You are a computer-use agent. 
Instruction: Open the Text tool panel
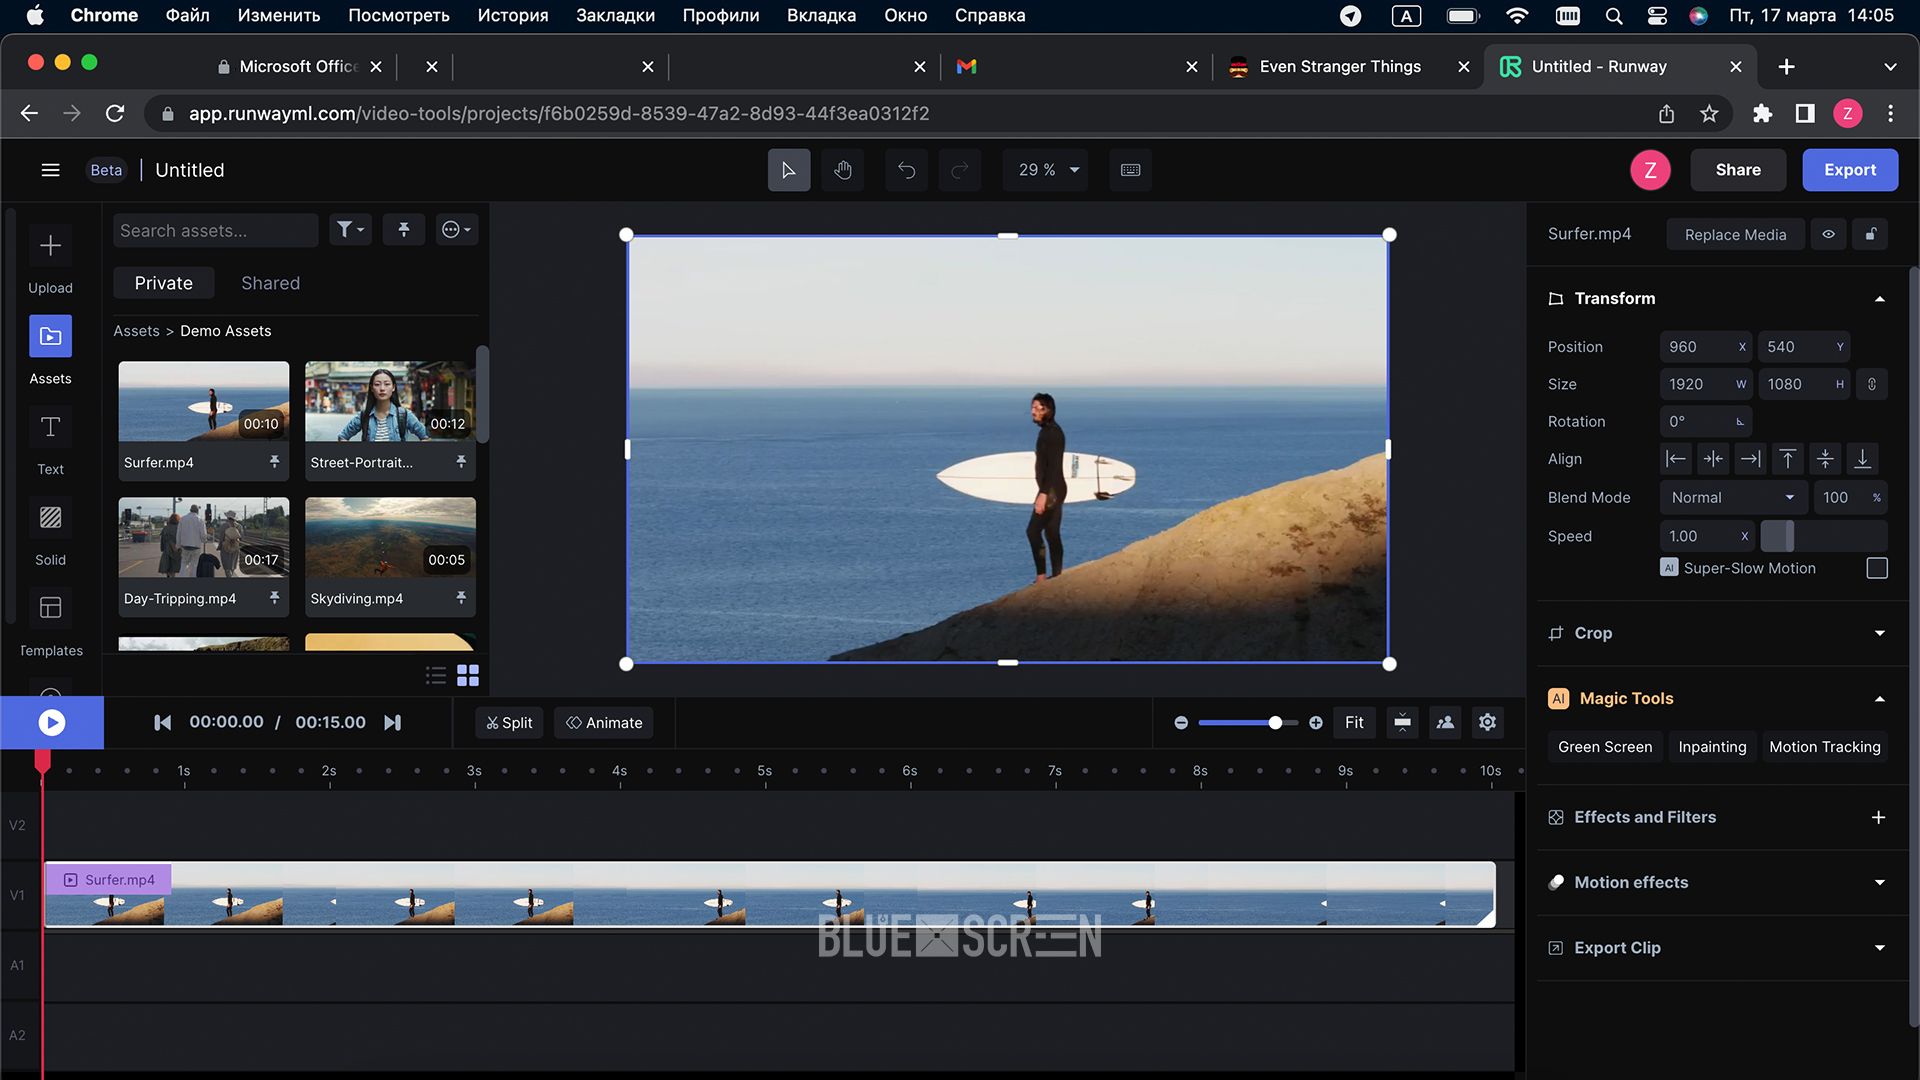[x=50, y=428]
